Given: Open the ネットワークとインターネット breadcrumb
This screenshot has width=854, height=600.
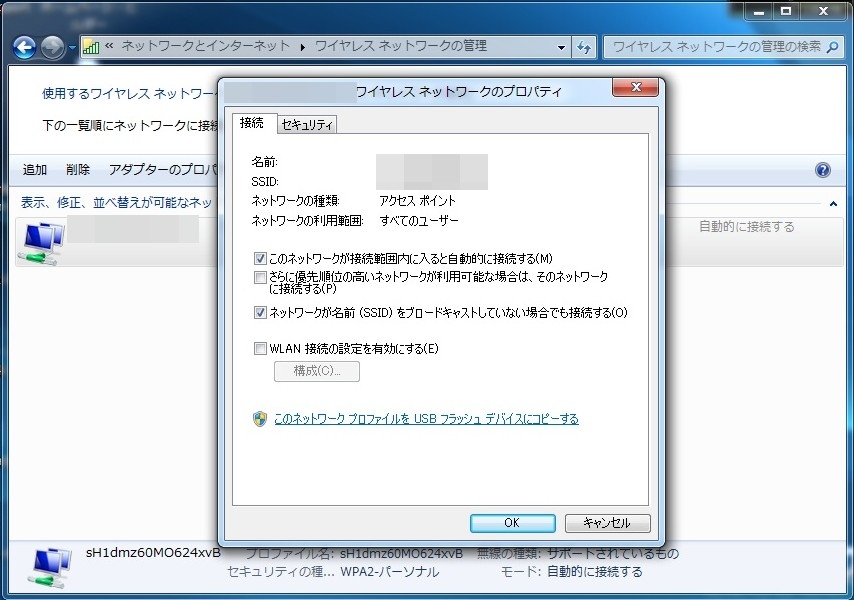Looking at the screenshot, I should tap(205, 46).
